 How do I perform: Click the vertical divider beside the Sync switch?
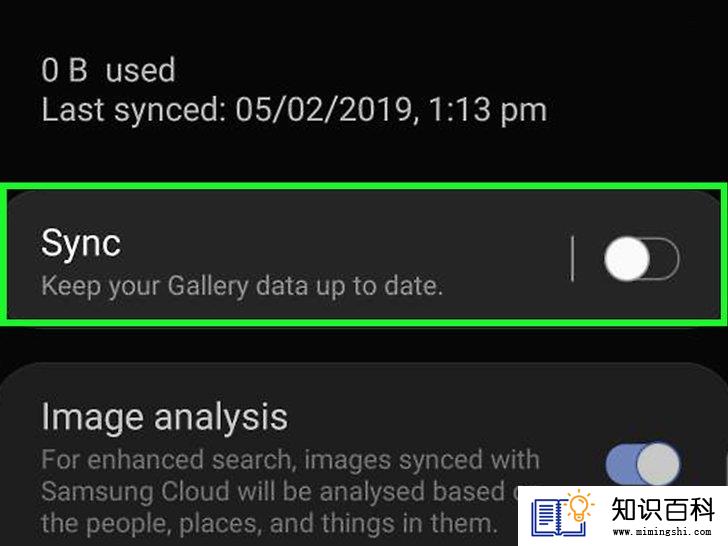572,259
